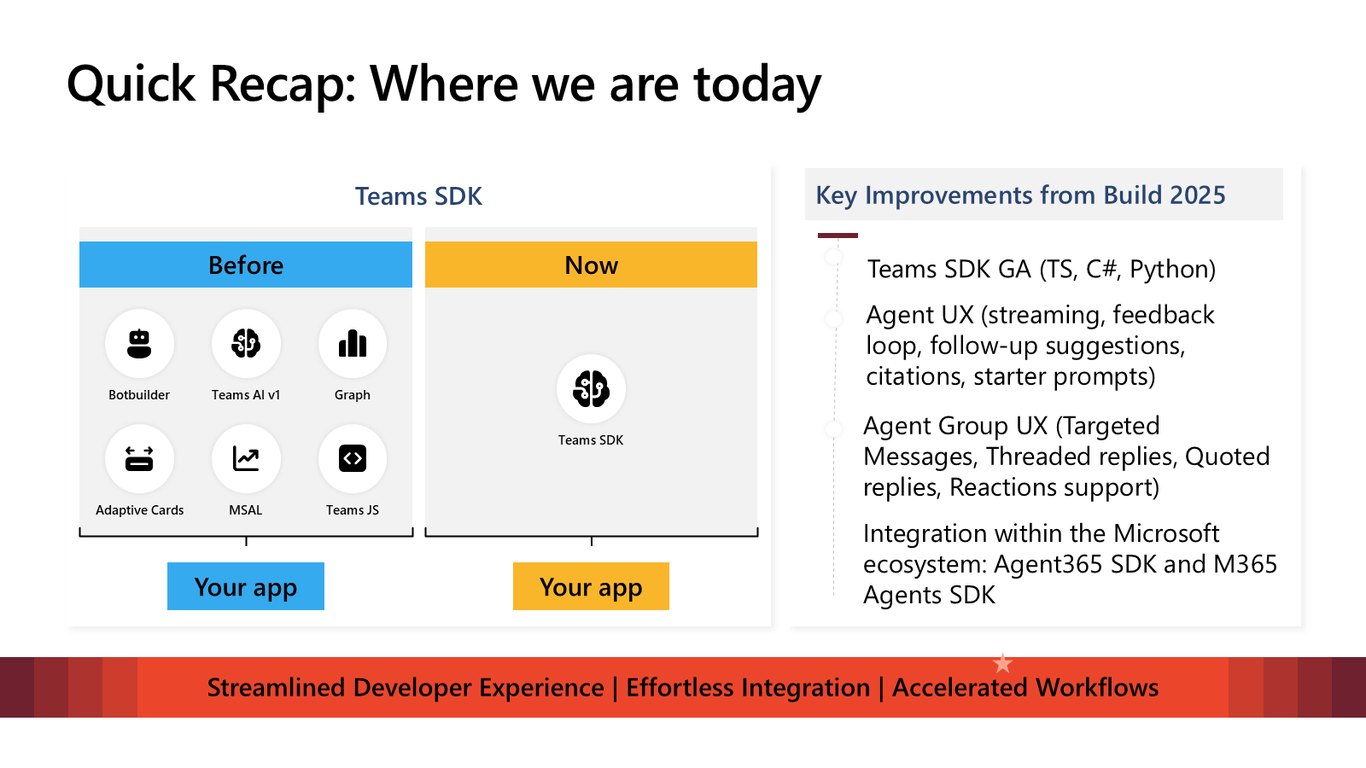Click the Teams SDK brain icon under Now
This screenshot has width=1366, height=768.
591,389
